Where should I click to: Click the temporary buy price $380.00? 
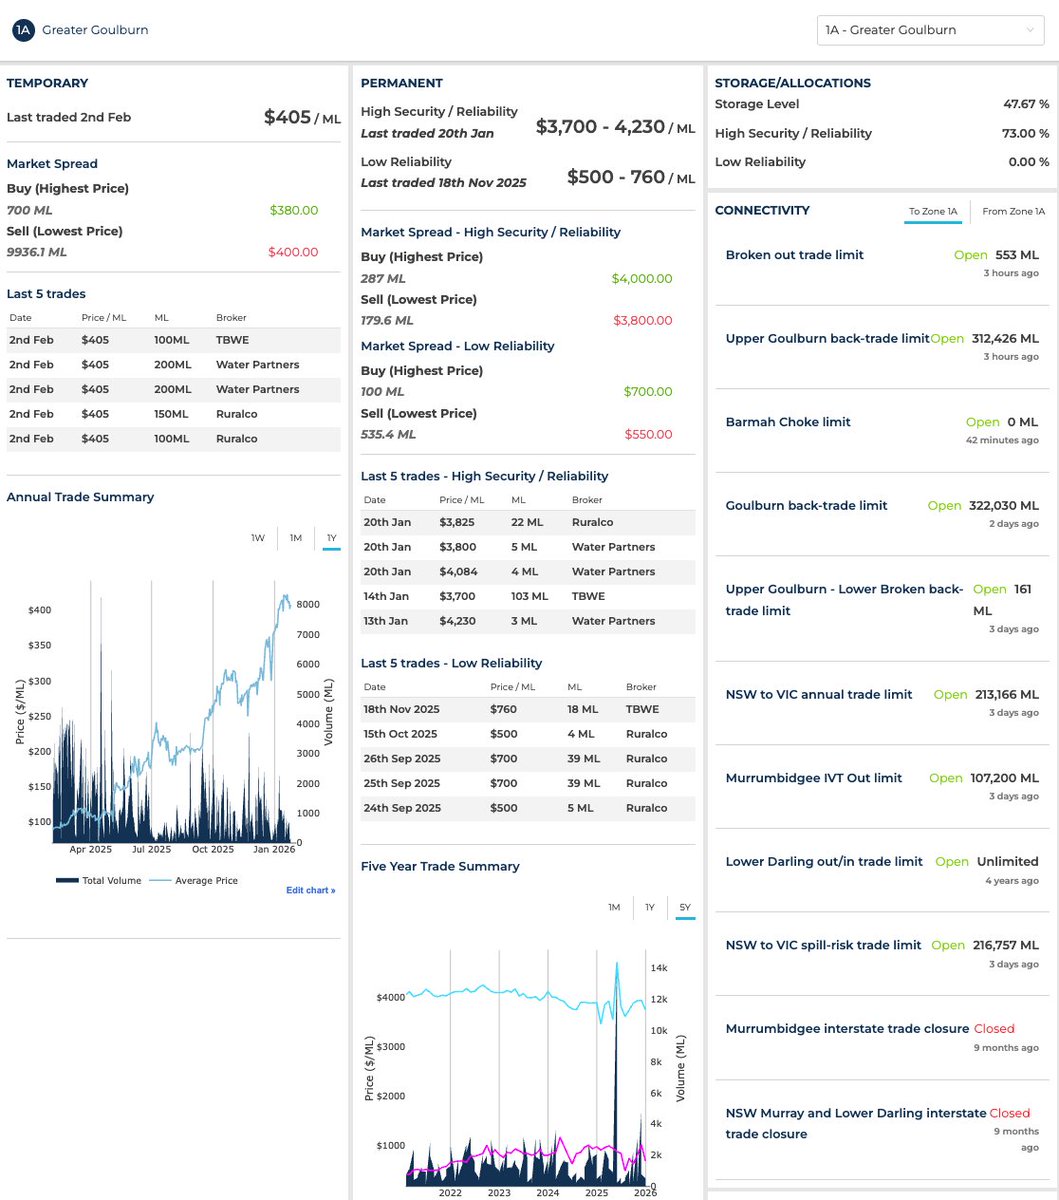(x=294, y=210)
